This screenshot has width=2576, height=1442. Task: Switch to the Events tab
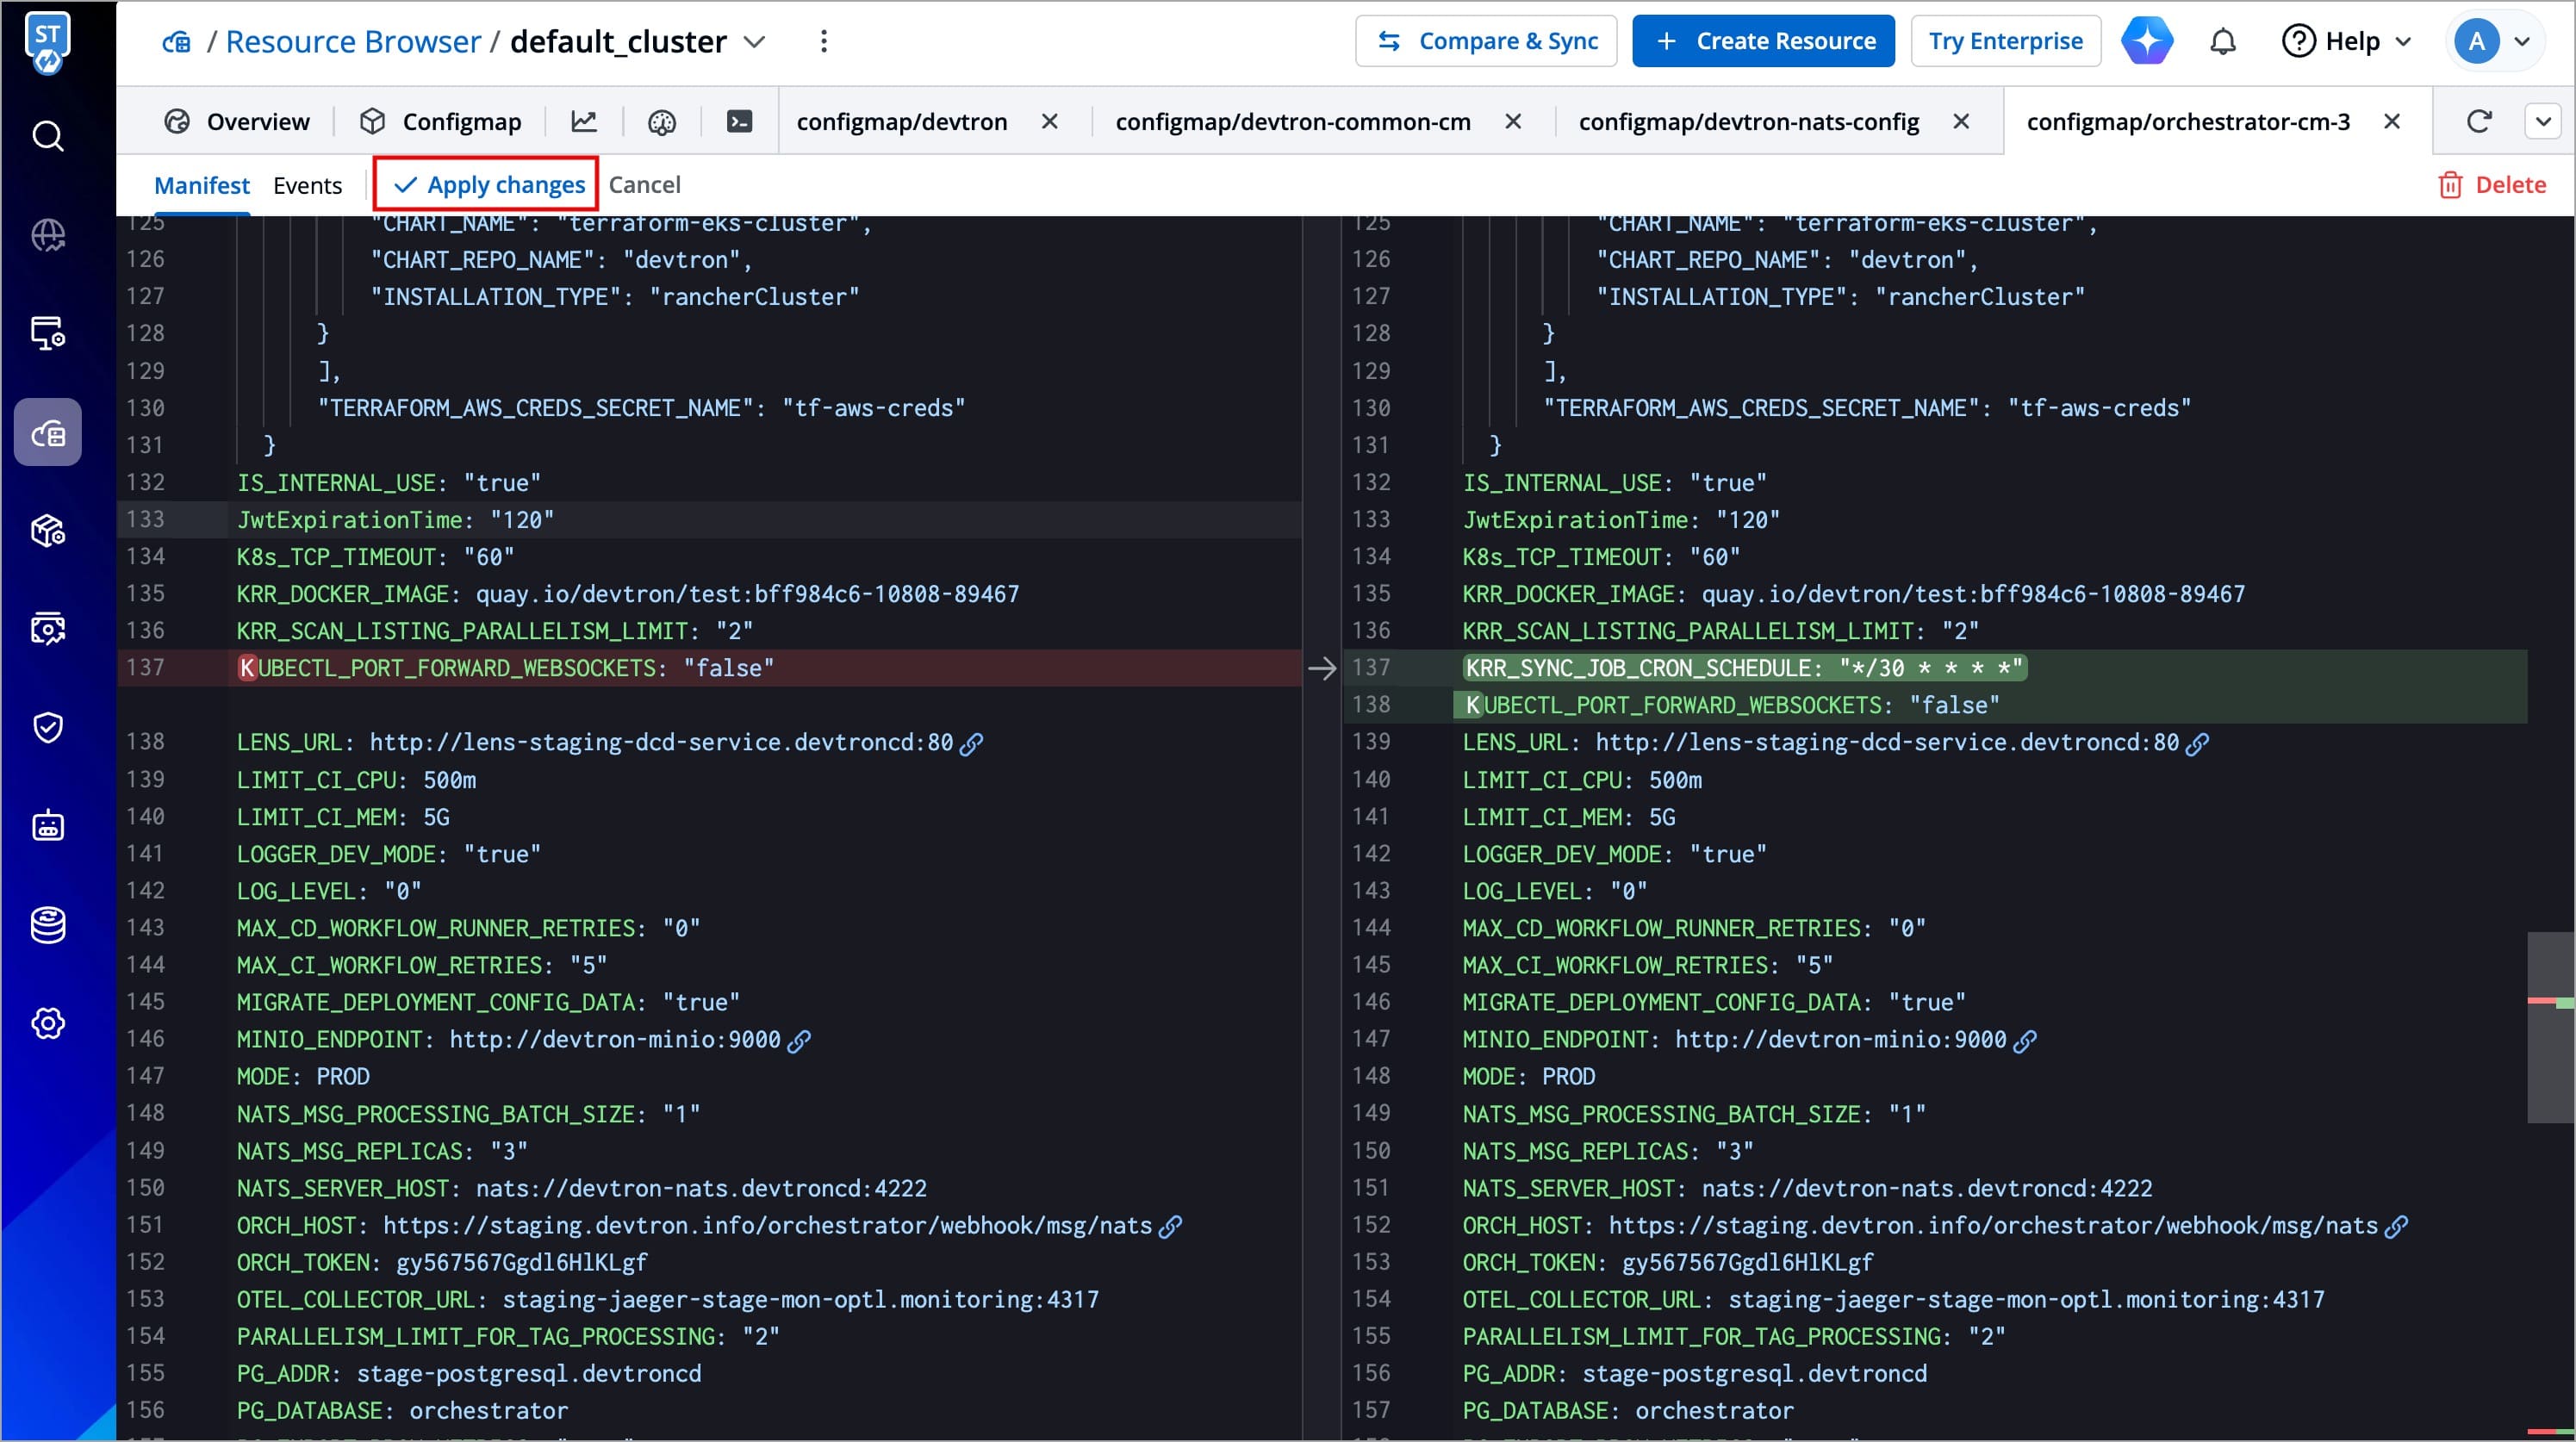click(307, 186)
